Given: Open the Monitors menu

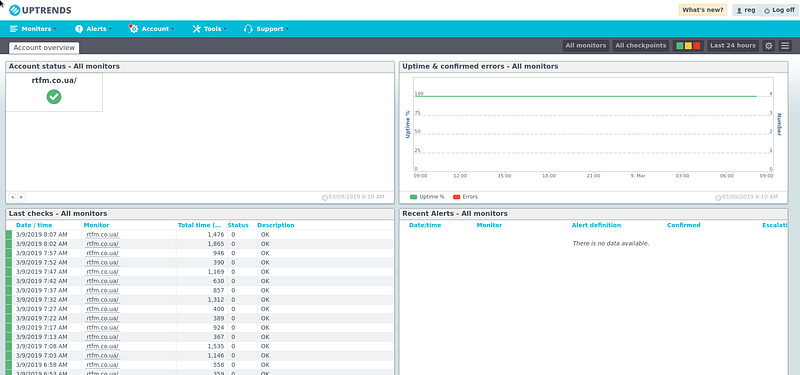Looking at the screenshot, I should coord(33,29).
